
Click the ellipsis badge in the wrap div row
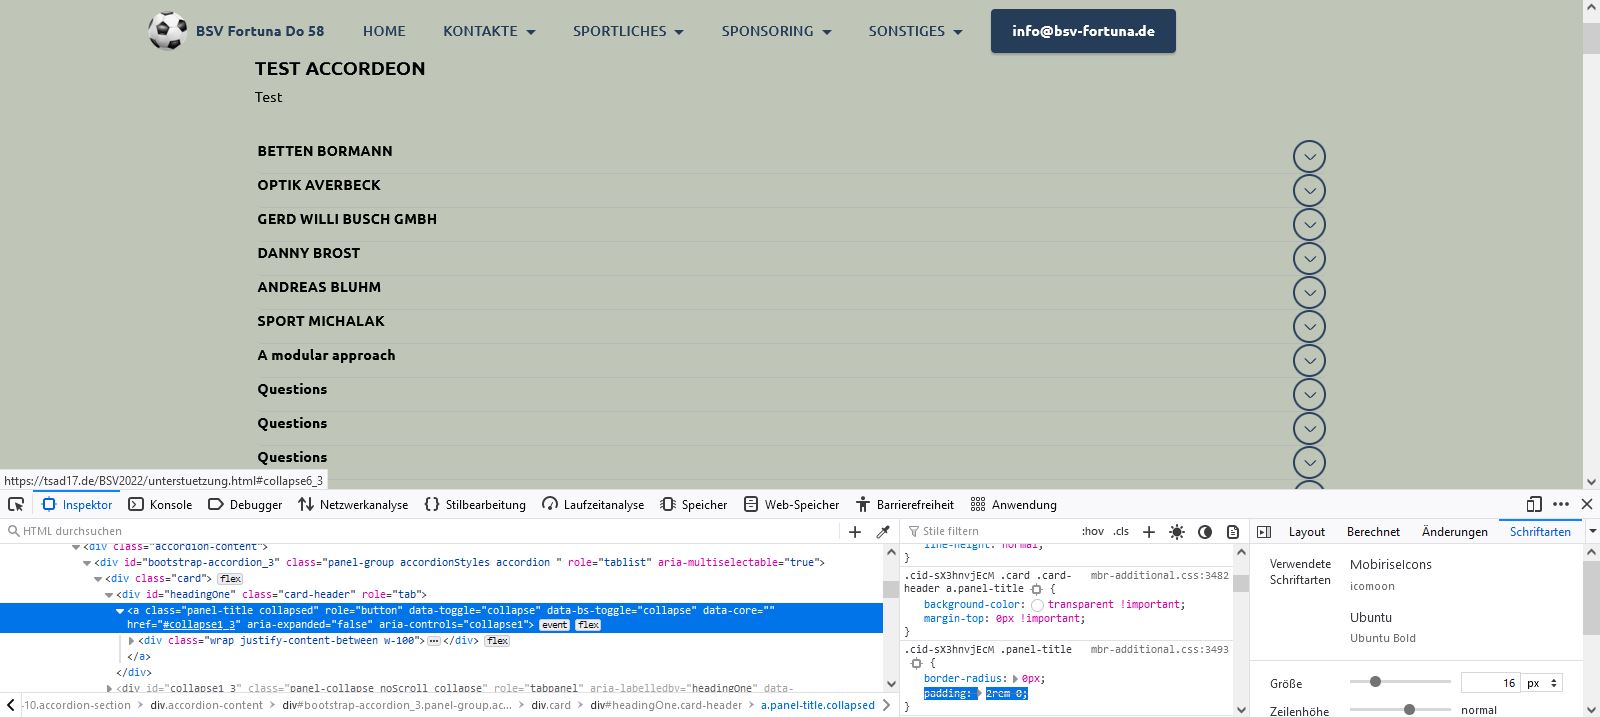(433, 641)
